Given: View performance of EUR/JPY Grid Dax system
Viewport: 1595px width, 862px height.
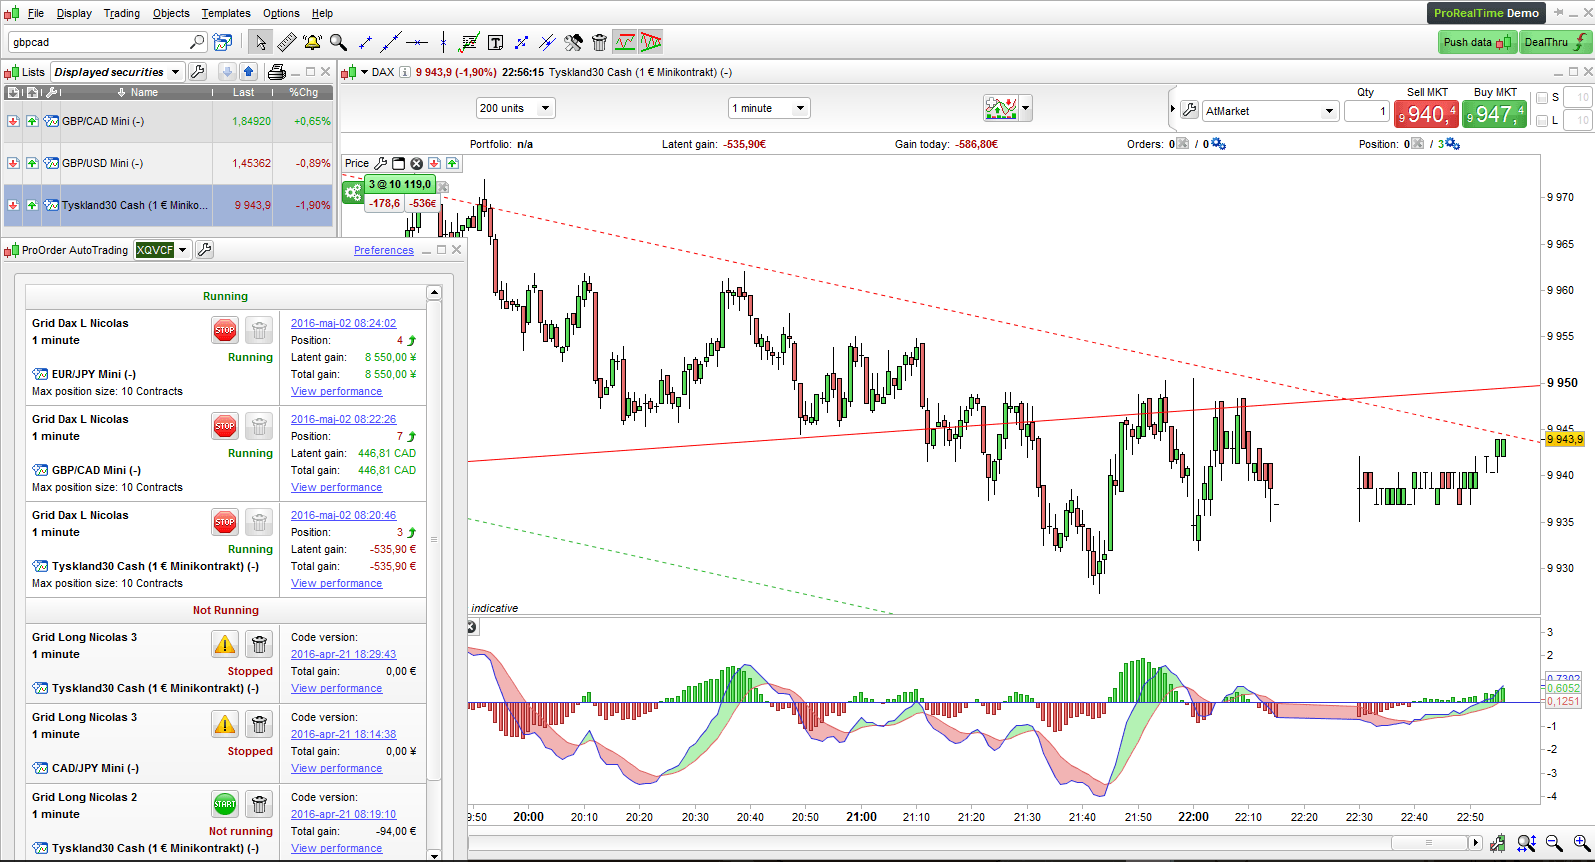Looking at the screenshot, I should point(336,391).
